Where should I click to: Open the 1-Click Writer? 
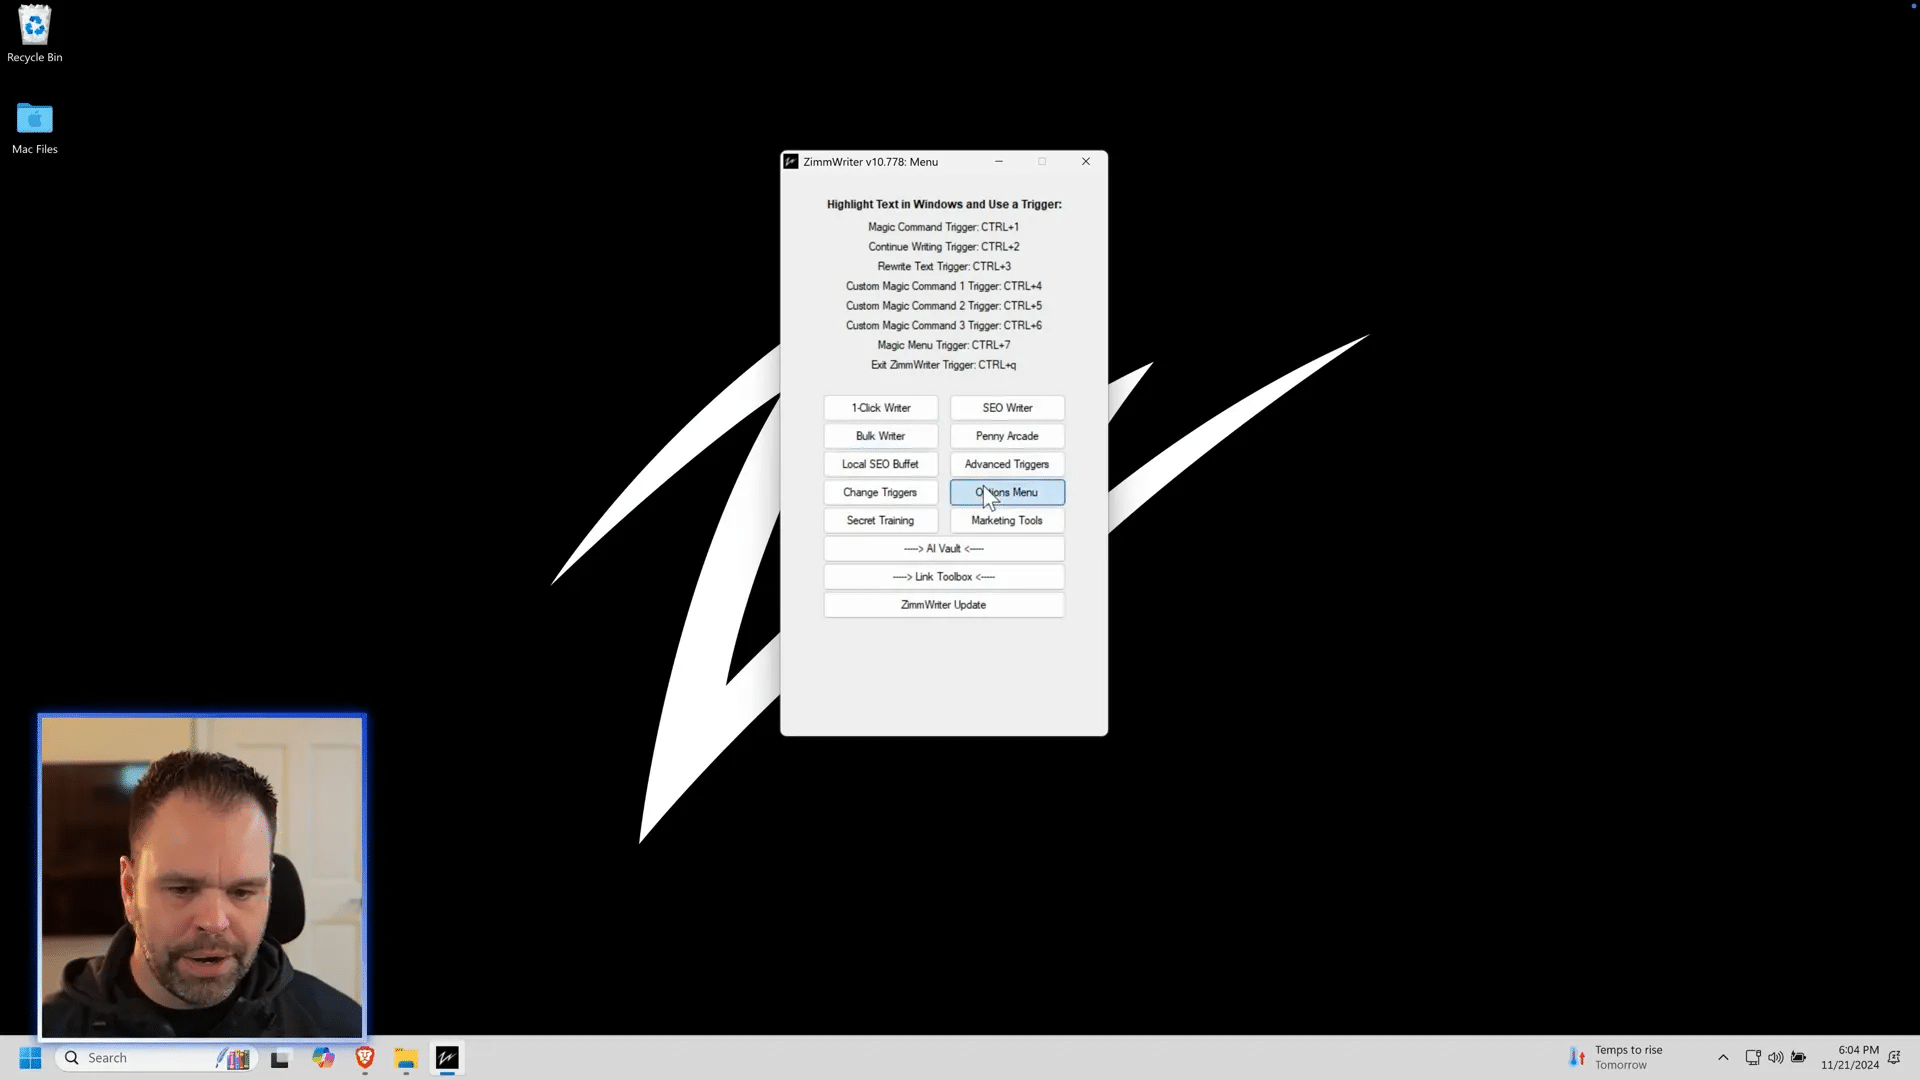pos(881,408)
